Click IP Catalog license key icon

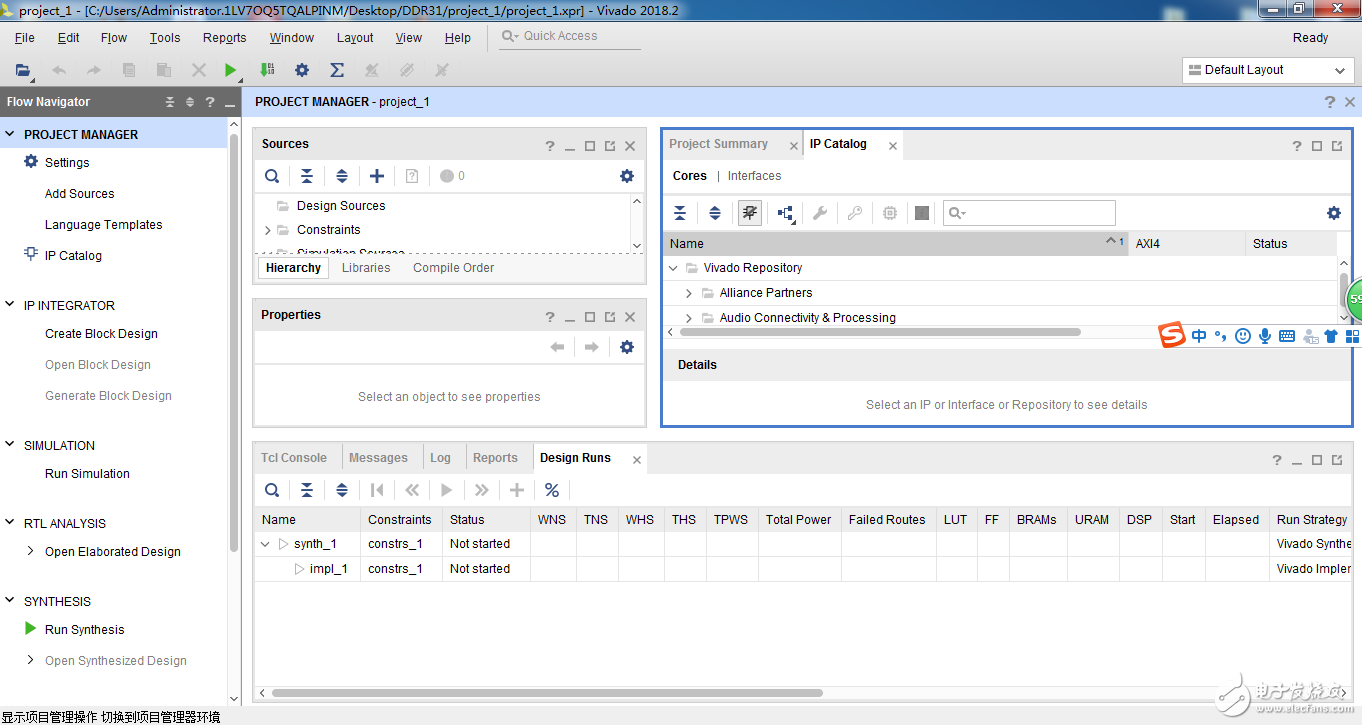pos(855,213)
